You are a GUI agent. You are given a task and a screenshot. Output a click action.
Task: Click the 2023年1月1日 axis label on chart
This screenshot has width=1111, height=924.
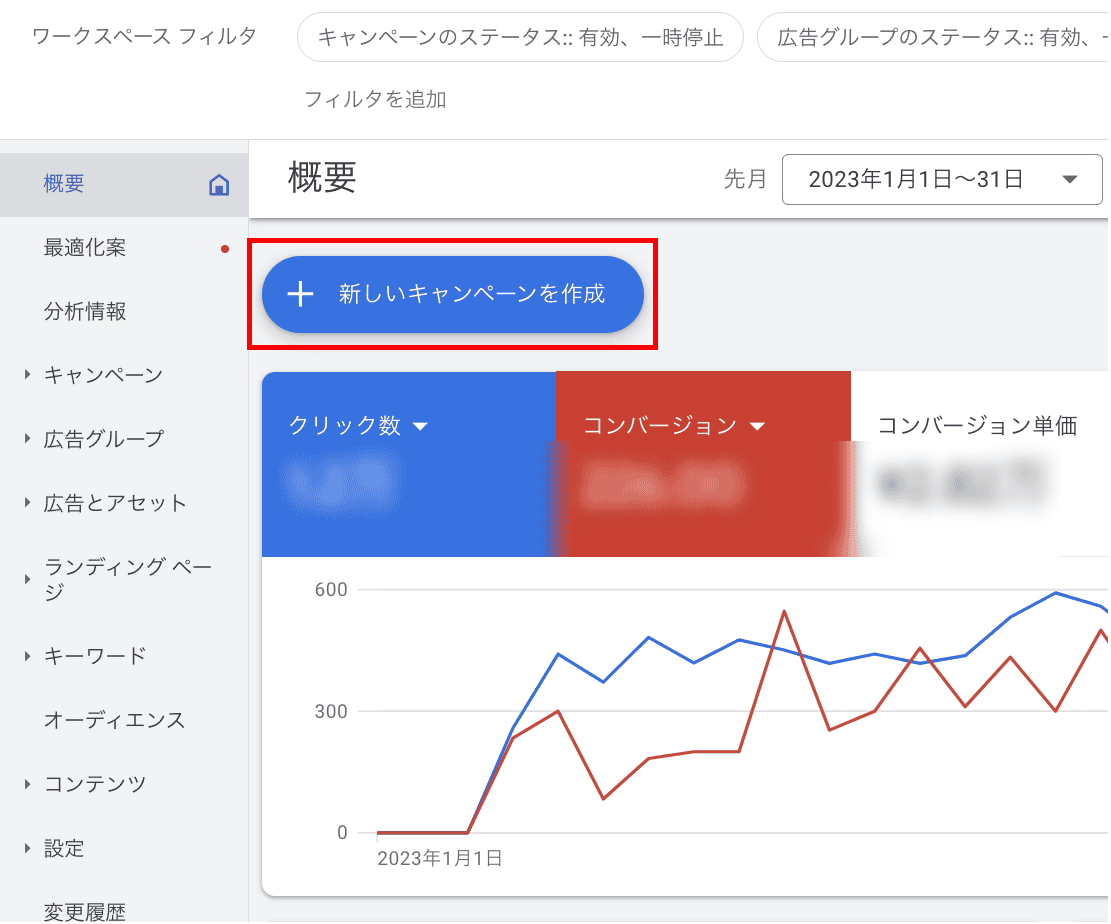439,859
